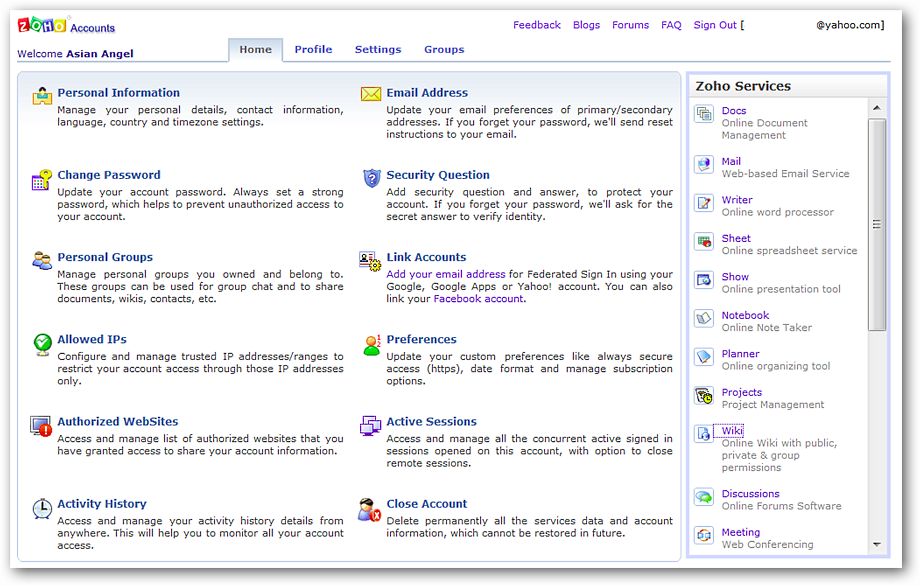Open the Mail service link
Screen dimensions: 920x586
(x=731, y=161)
